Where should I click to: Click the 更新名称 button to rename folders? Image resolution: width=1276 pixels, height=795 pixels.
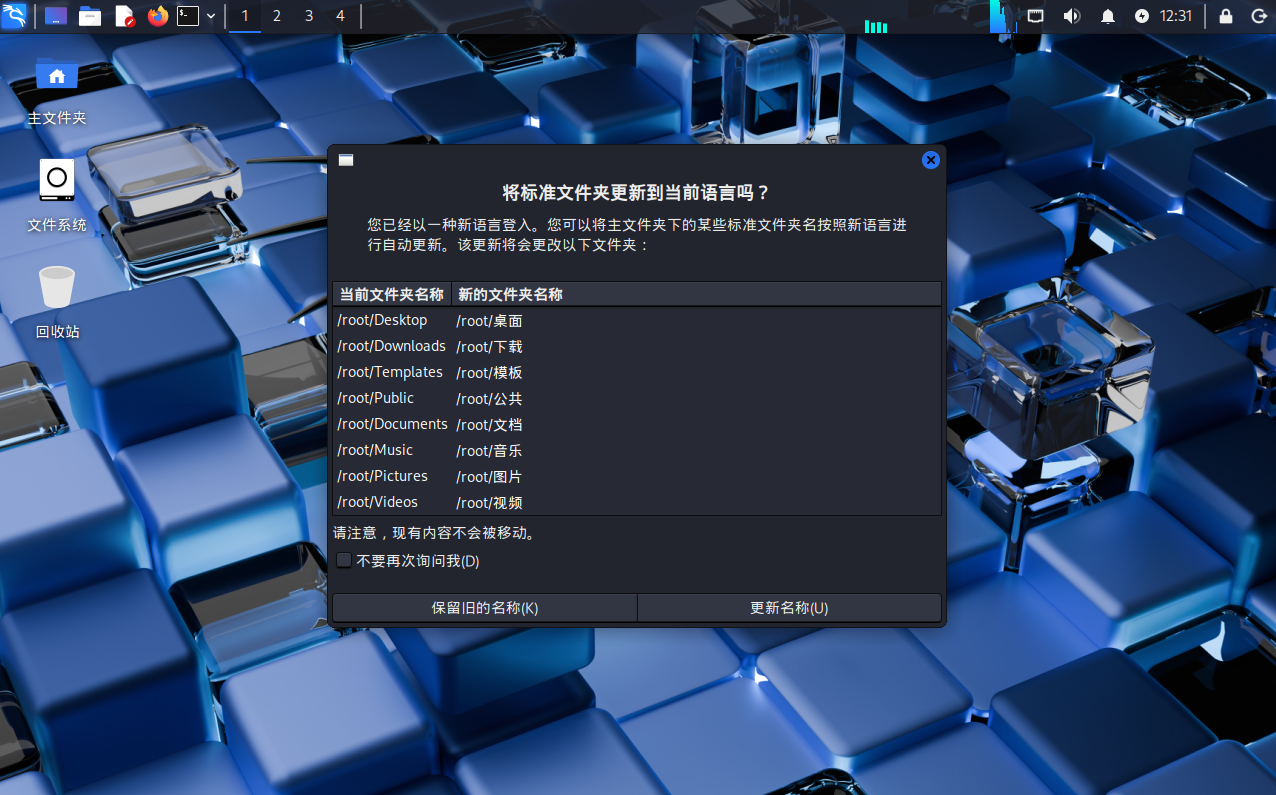pyautogui.click(x=789, y=607)
